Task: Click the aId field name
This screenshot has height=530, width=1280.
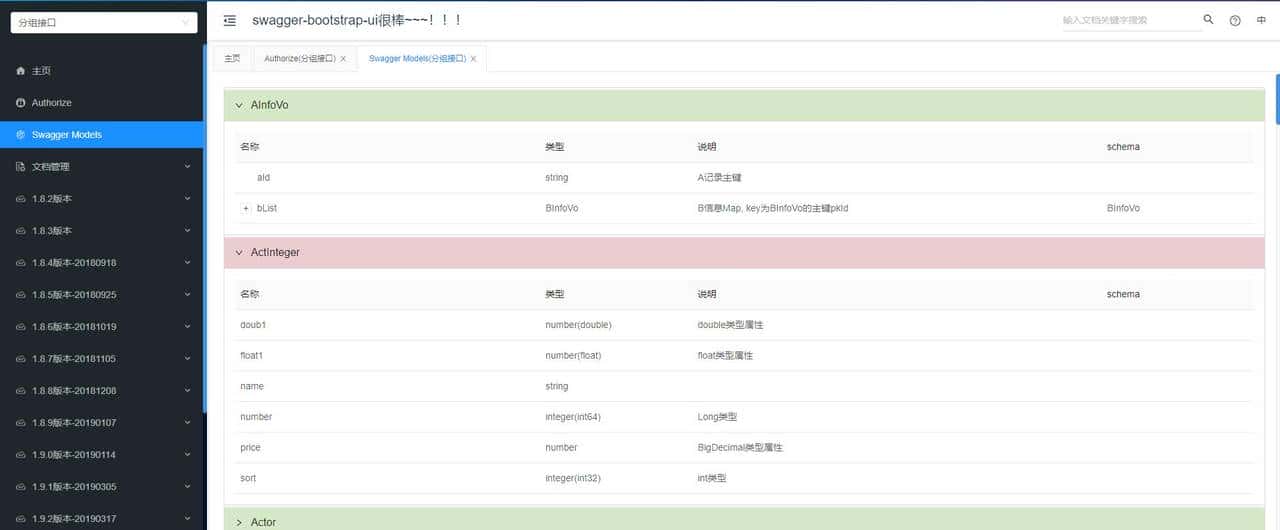Action: point(264,178)
